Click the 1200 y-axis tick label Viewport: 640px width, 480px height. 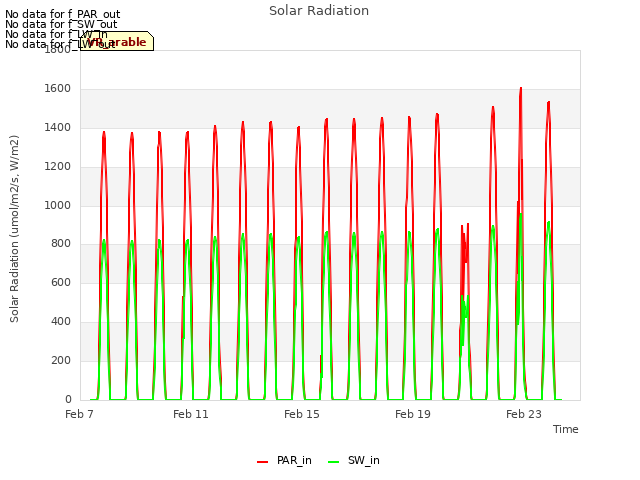click(x=58, y=167)
